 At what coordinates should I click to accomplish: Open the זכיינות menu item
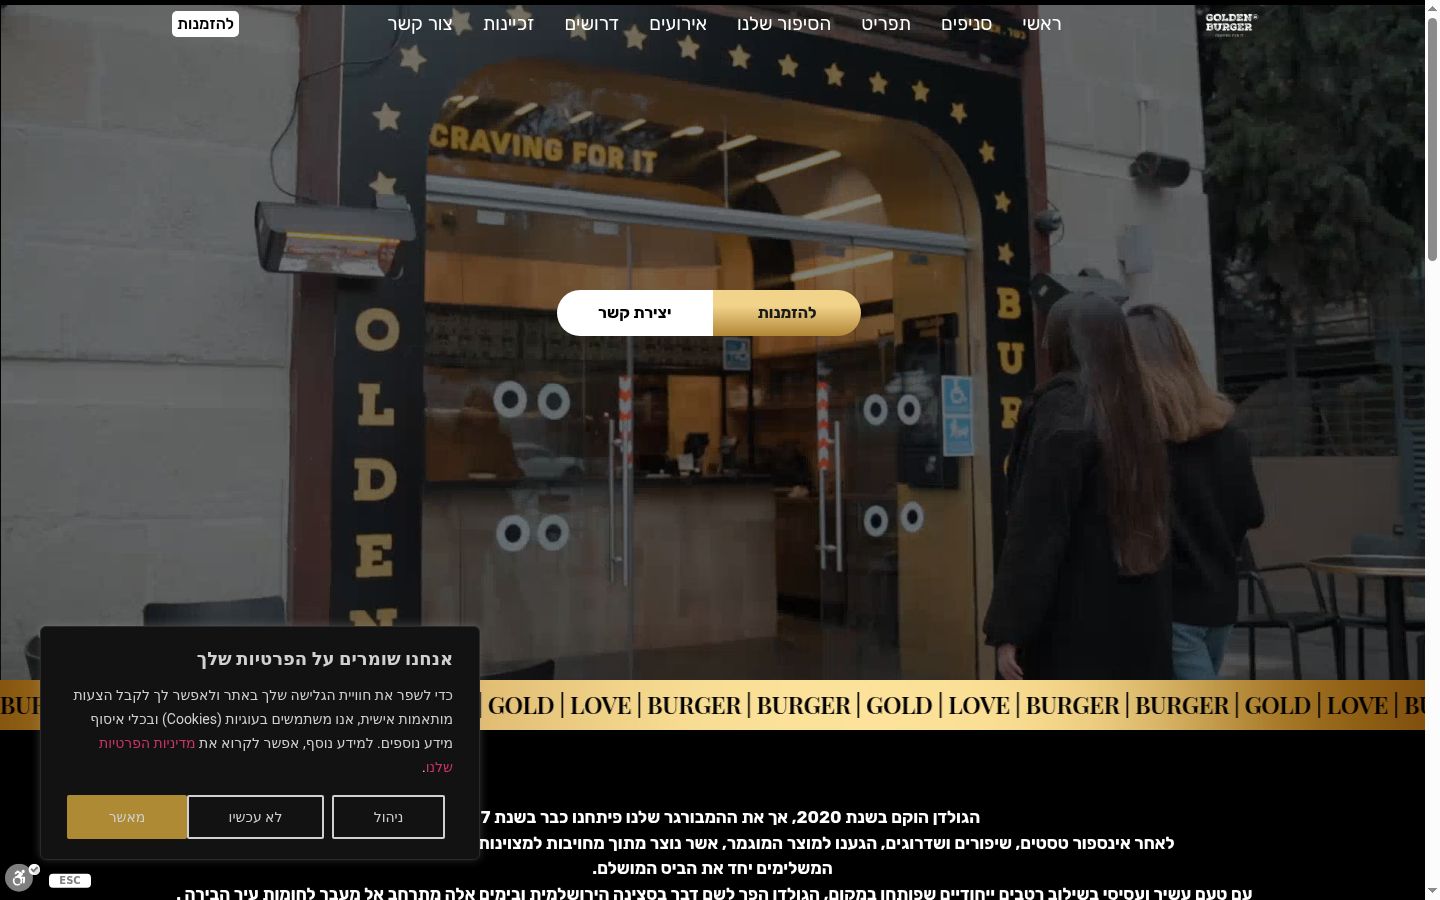509,24
